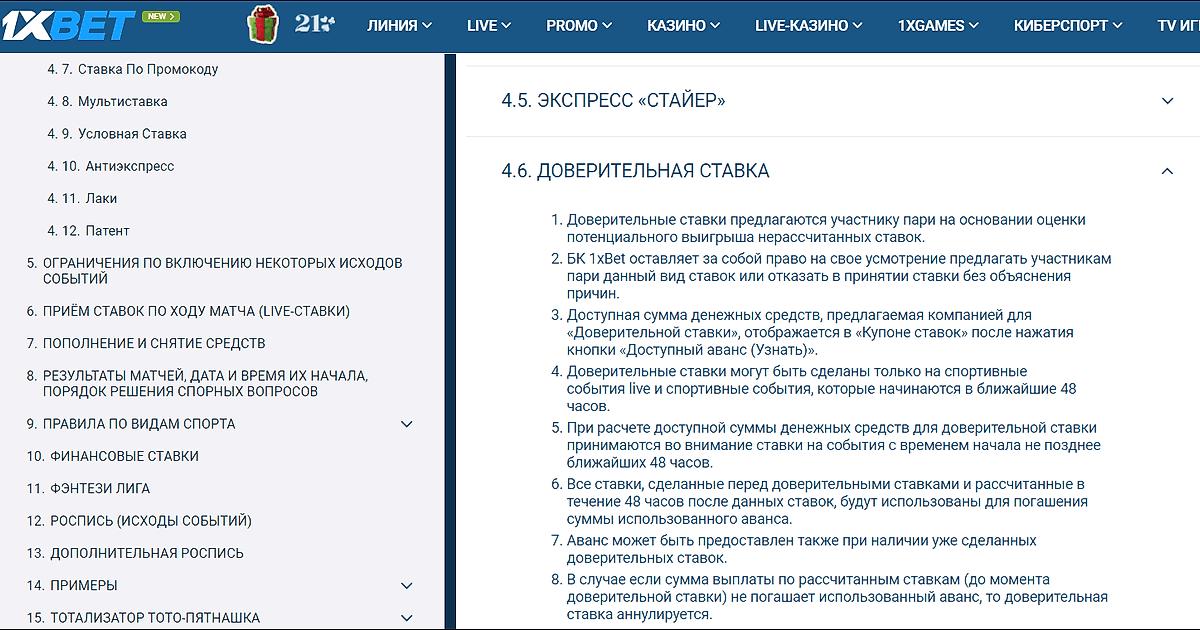Open the ЛИНИЯ menu
The width and height of the screenshot is (1200, 630).
(x=400, y=26)
